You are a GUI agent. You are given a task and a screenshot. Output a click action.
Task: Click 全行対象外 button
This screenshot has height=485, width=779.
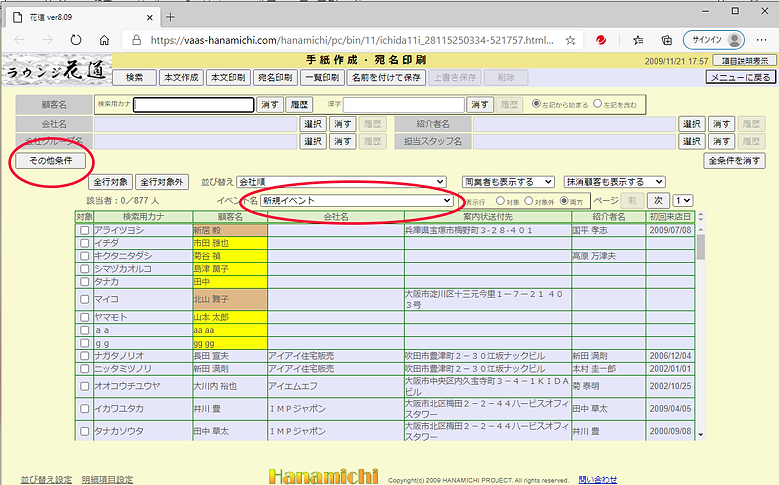coord(162,182)
